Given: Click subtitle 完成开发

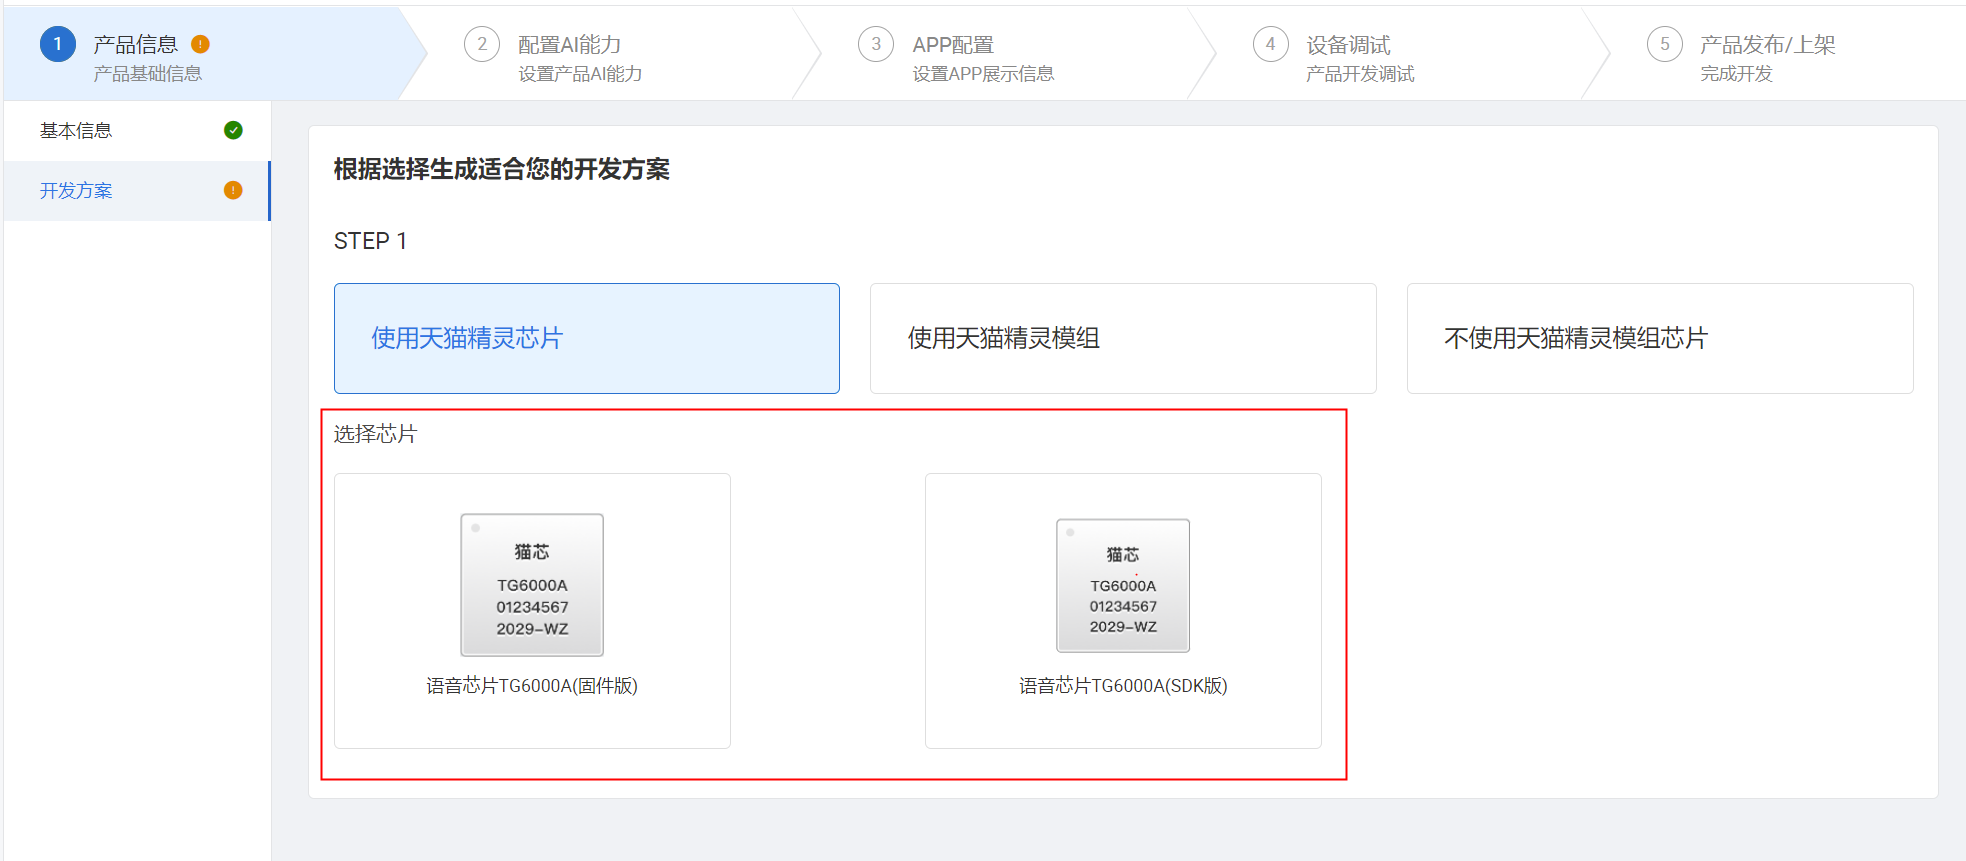Looking at the screenshot, I should tap(1736, 74).
